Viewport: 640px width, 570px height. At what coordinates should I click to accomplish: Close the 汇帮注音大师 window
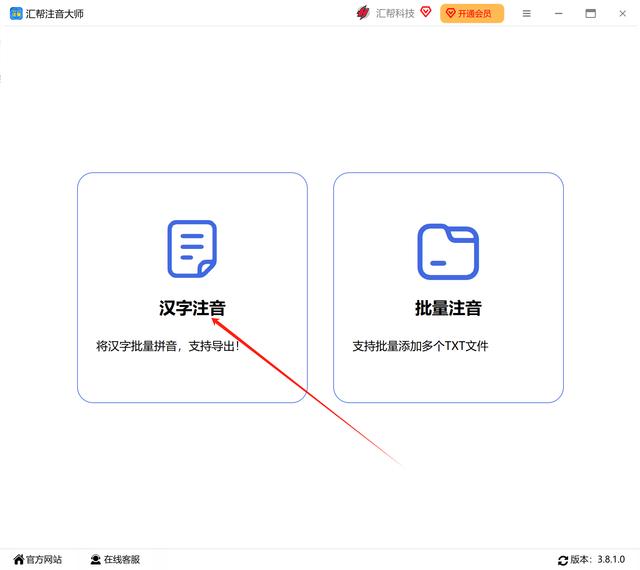click(622, 14)
